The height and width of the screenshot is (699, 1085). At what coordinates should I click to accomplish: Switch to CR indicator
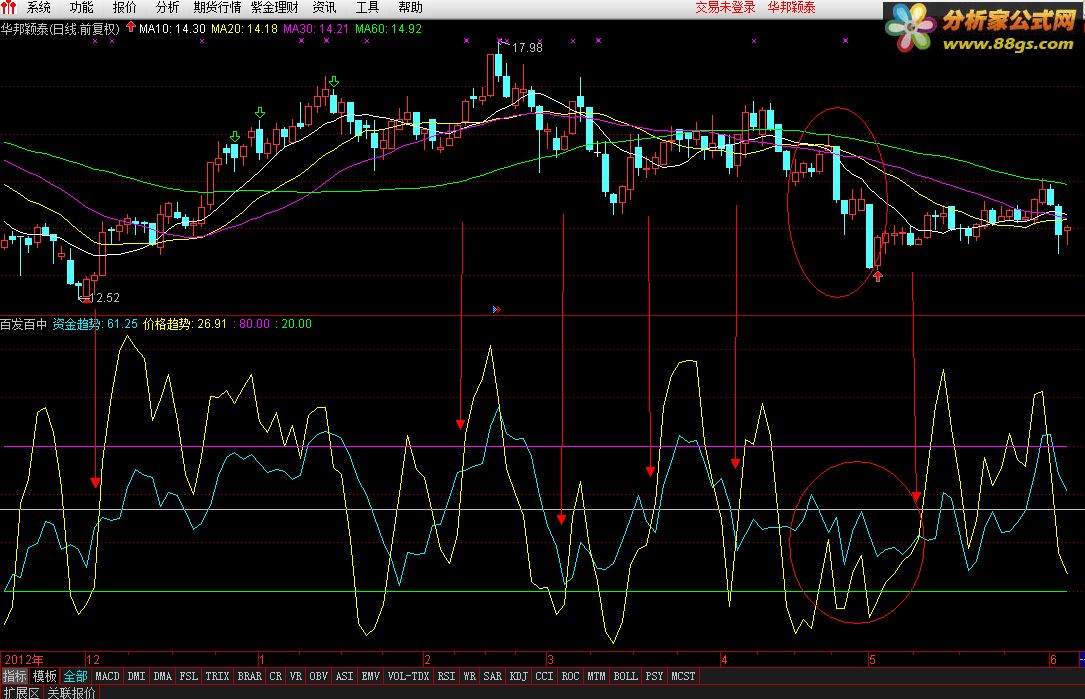pyautogui.click(x=275, y=676)
